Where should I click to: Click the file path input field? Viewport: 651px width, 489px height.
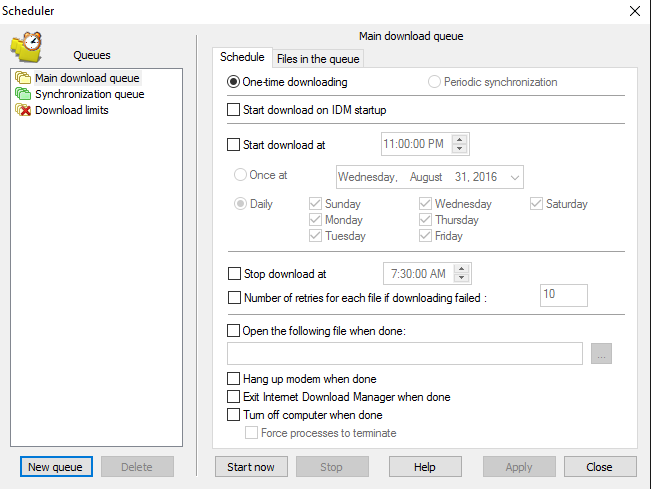click(x=405, y=354)
